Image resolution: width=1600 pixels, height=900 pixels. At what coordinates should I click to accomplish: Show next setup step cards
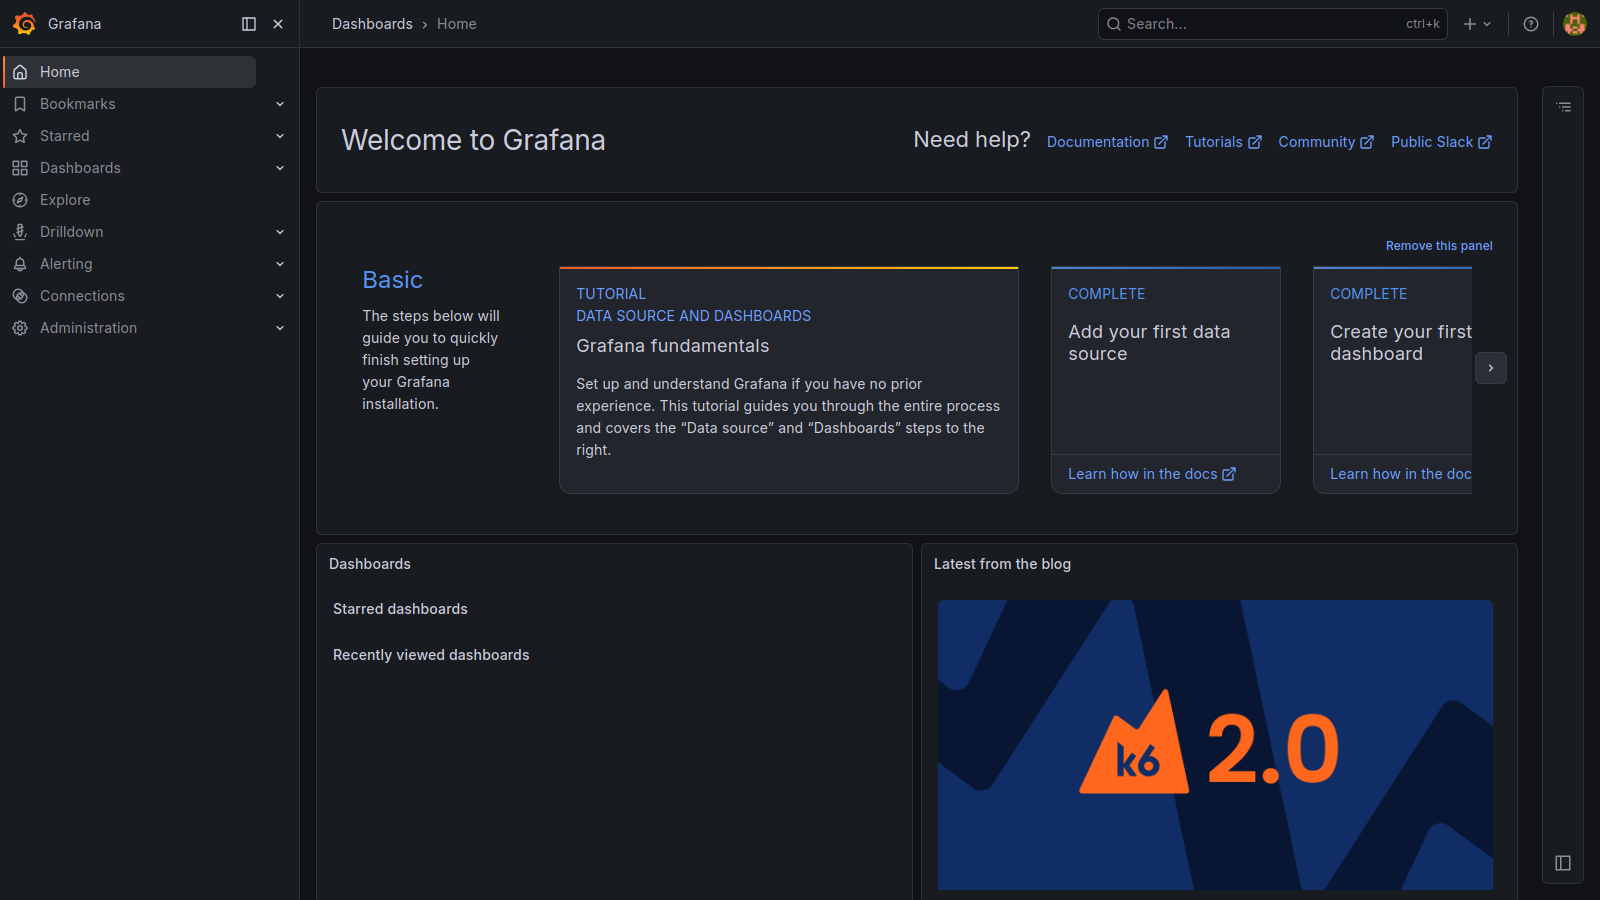tap(1491, 368)
